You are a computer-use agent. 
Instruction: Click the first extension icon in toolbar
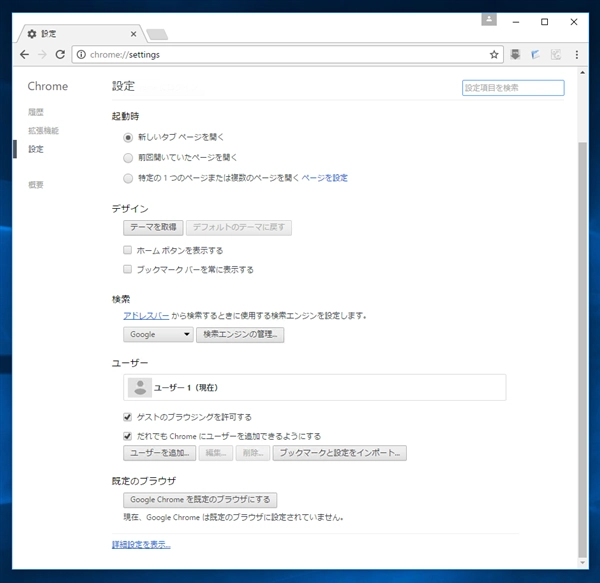(x=515, y=55)
